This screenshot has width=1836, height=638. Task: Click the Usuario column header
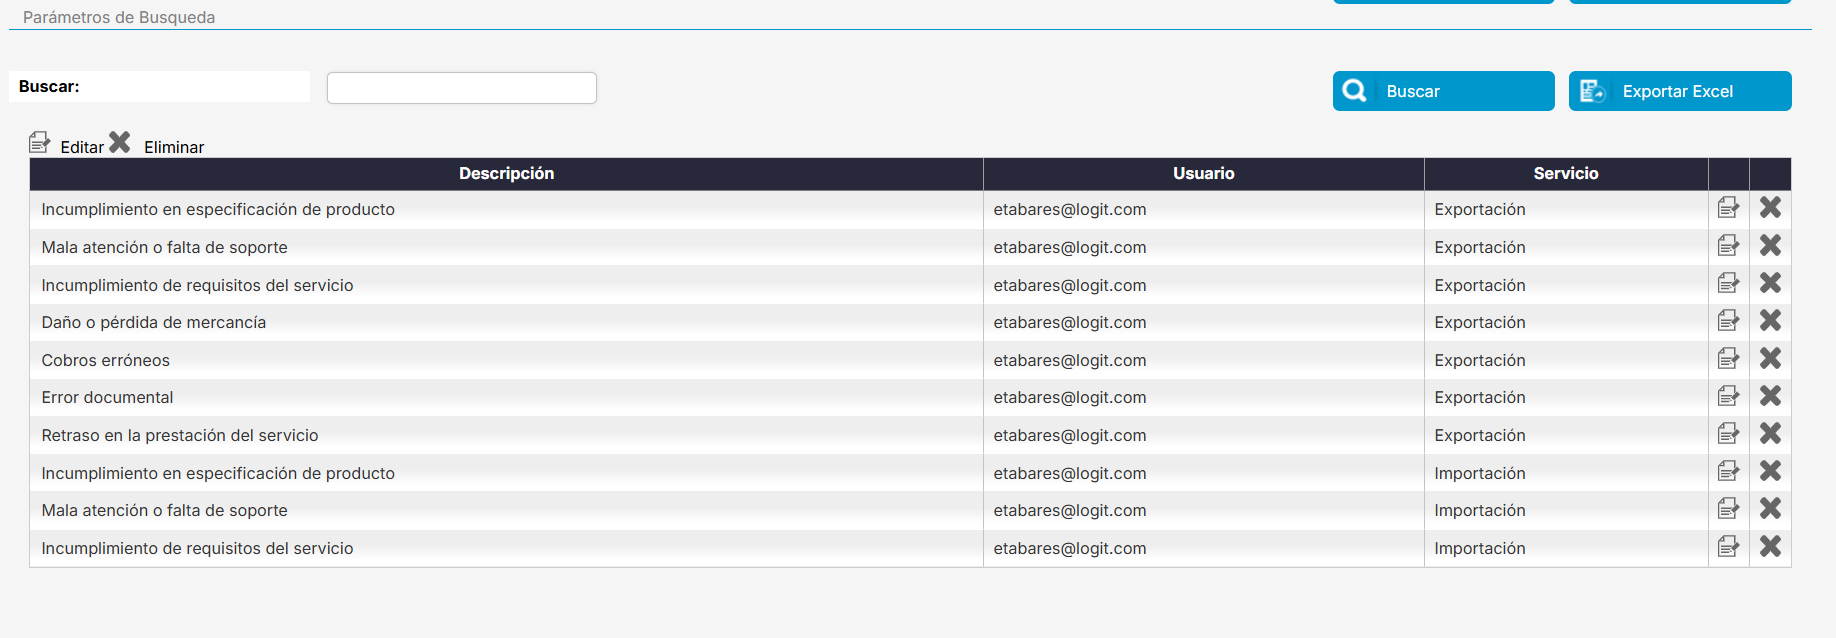1204,174
